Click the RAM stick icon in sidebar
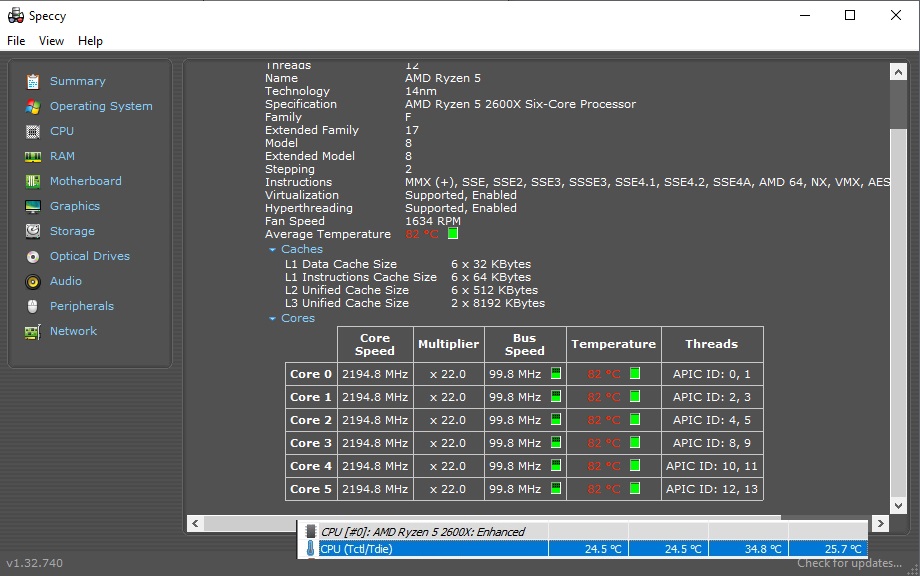 click(33, 157)
